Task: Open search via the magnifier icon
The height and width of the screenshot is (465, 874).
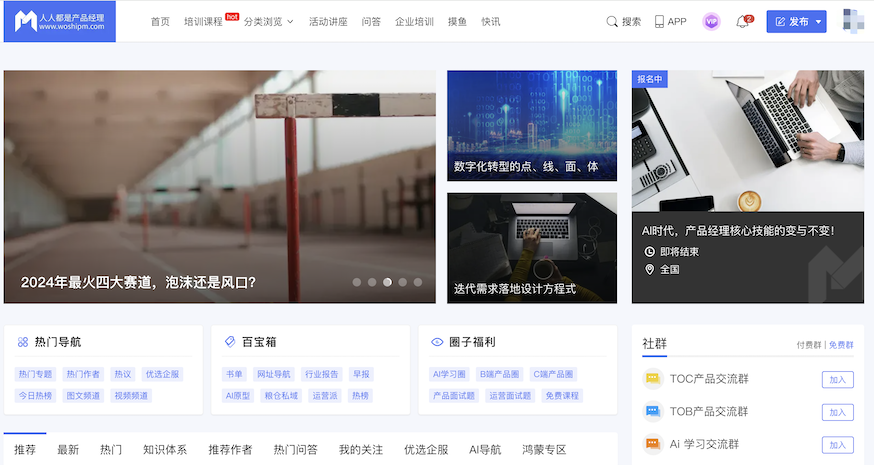Action: click(x=612, y=21)
